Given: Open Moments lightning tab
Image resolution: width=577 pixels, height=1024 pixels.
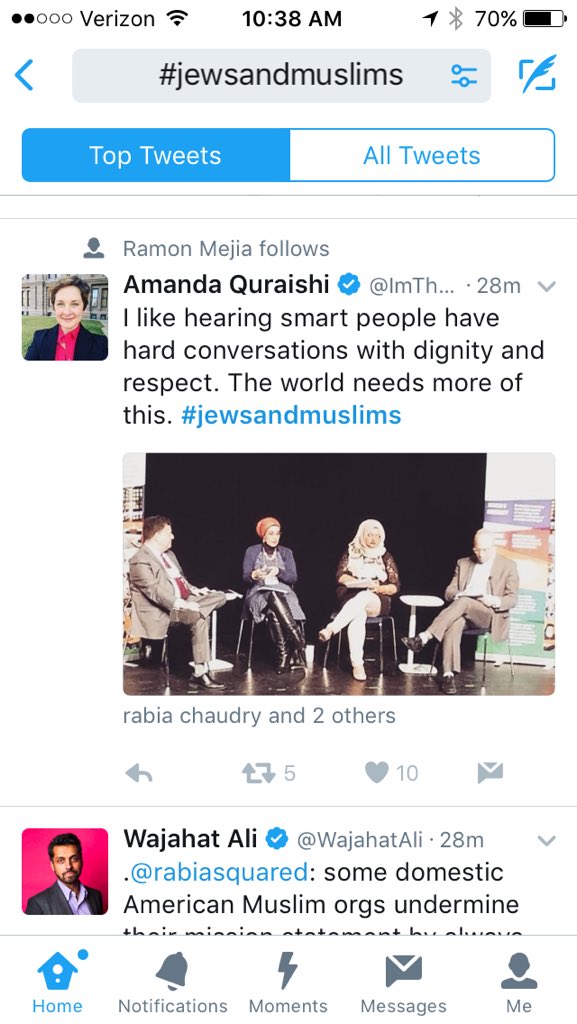Looking at the screenshot, I should (x=288, y=982).
